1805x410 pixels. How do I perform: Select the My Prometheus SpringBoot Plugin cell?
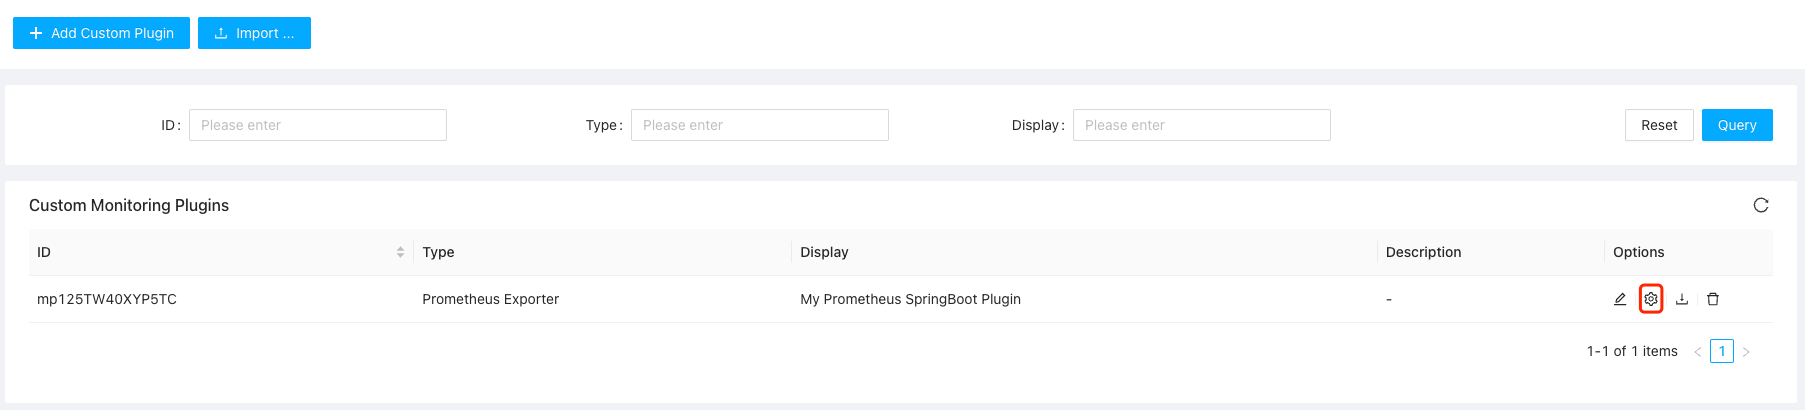tap(910, 299)
